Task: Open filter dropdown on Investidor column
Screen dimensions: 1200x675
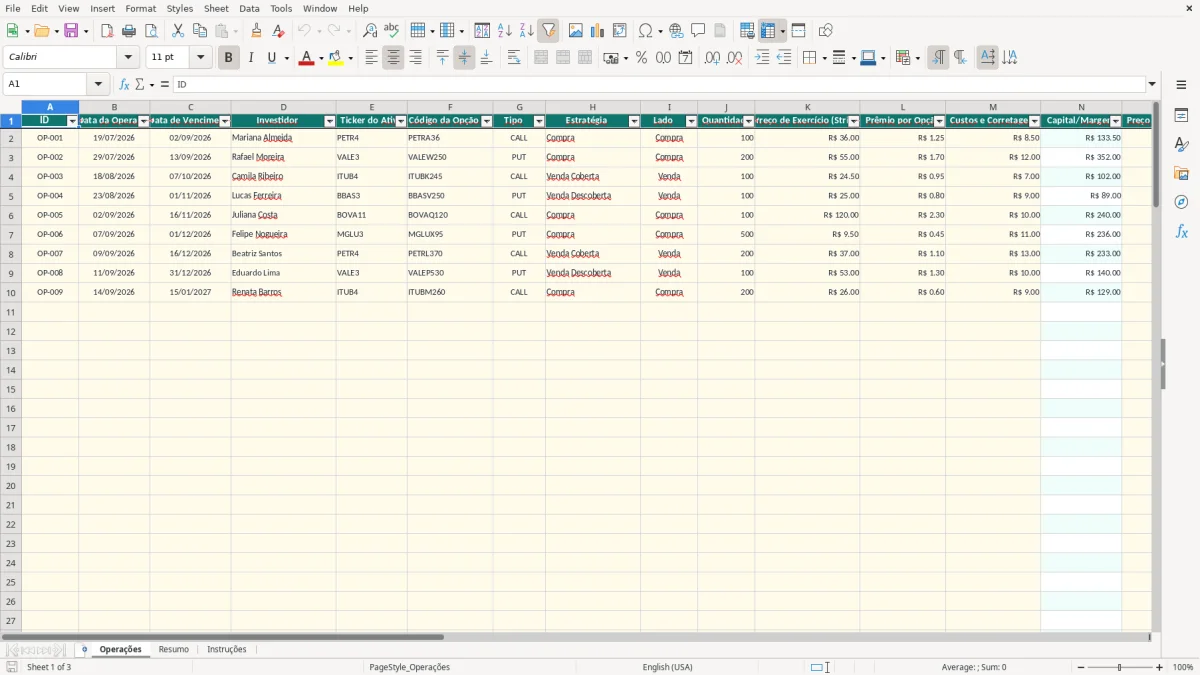Action: tap(329, 121)
